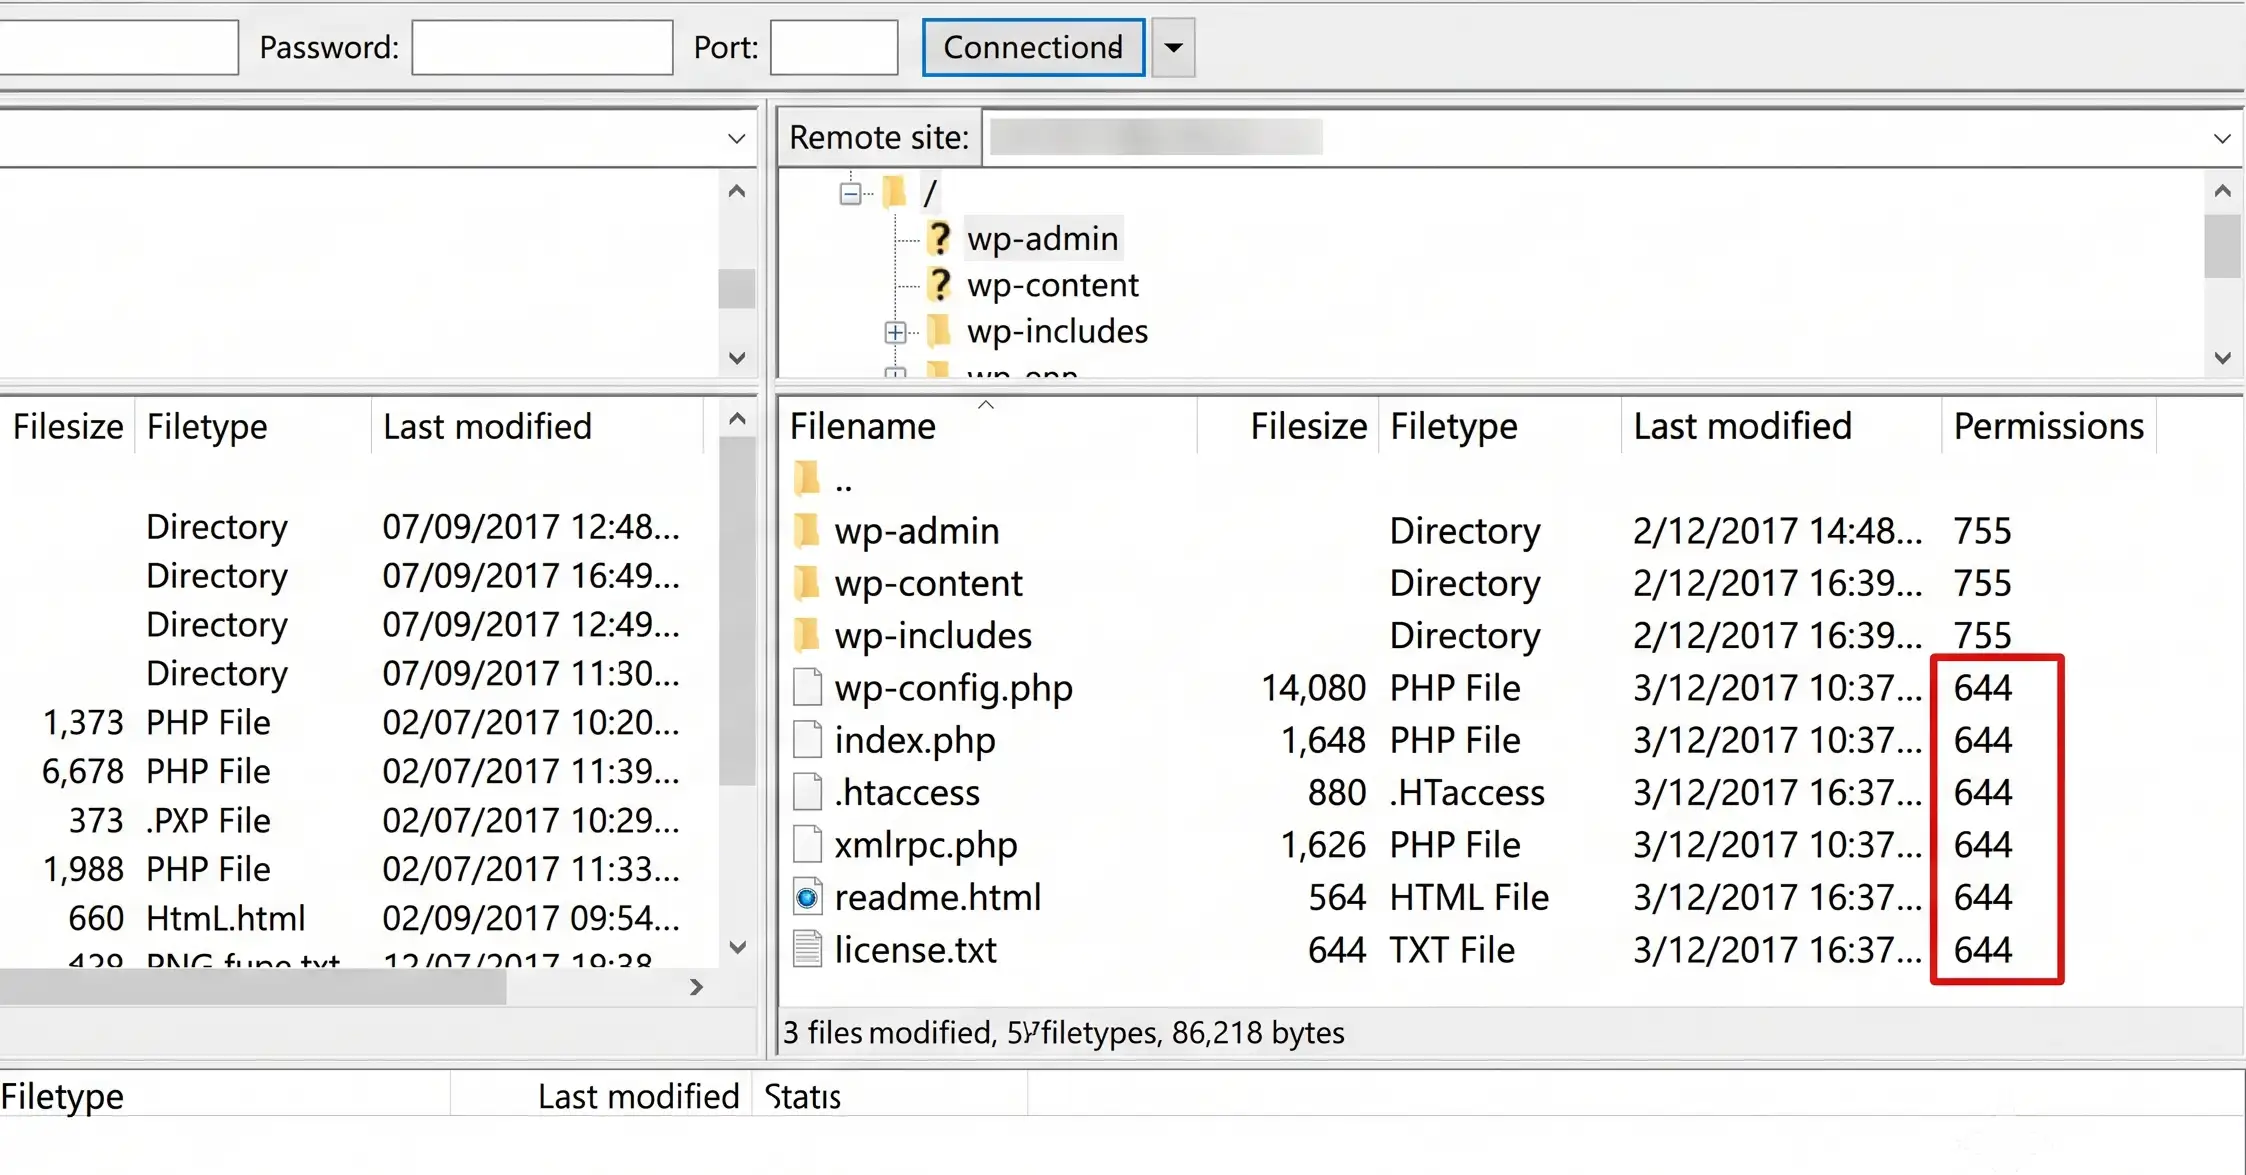Screen dimensions: 2246x1175
Task: Click the wp-includes folder icon in file list
Action: (807, 634)
